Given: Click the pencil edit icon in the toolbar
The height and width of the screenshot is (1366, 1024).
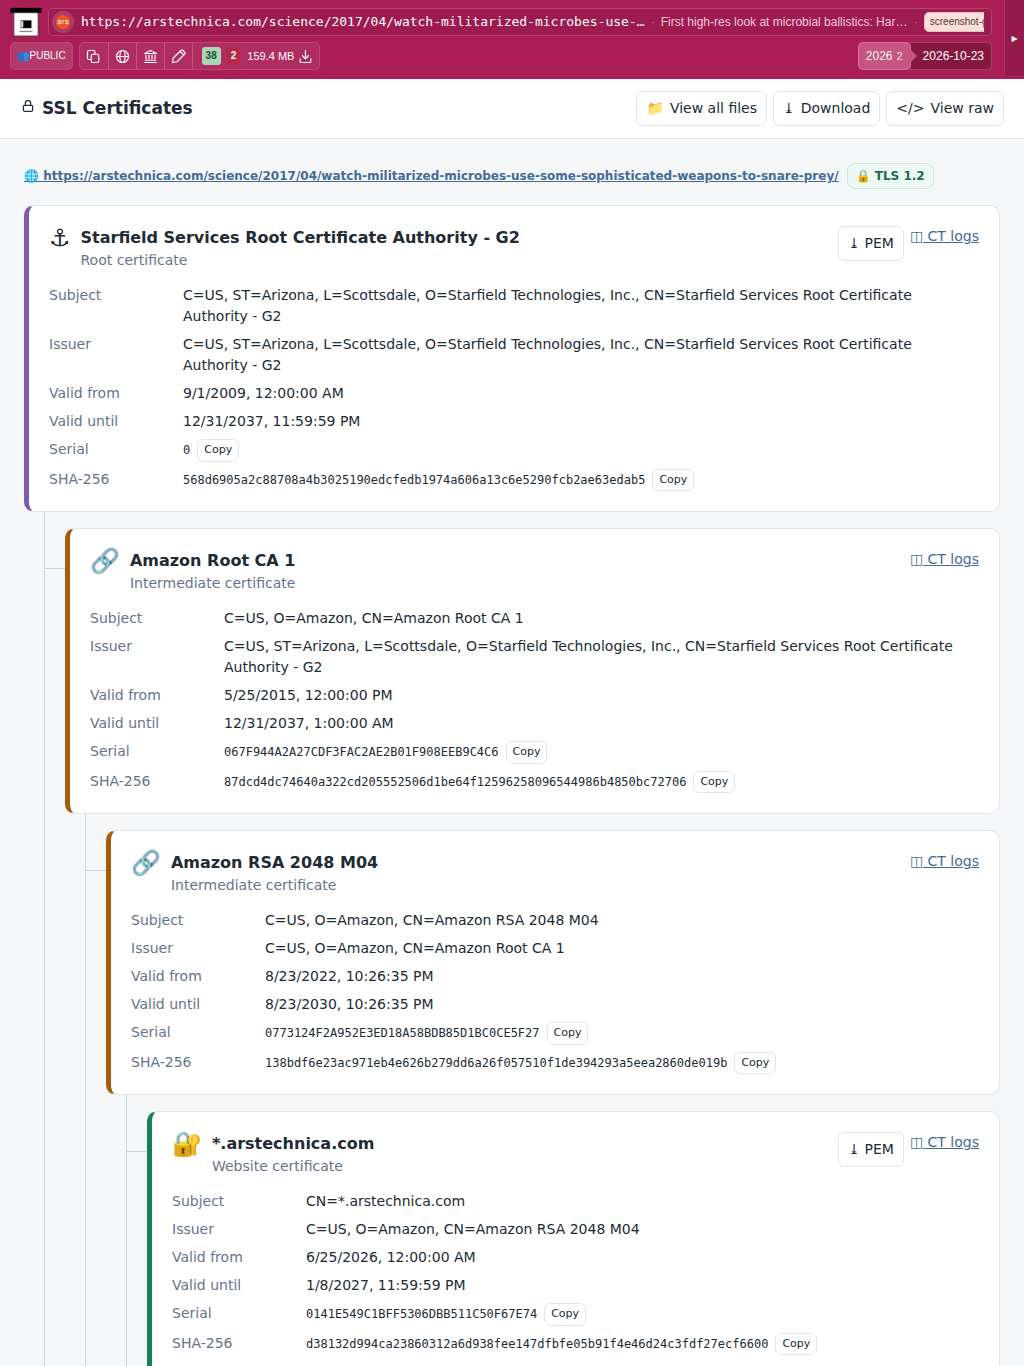Looking at the screenshot, I should click(x=179, y=56).
